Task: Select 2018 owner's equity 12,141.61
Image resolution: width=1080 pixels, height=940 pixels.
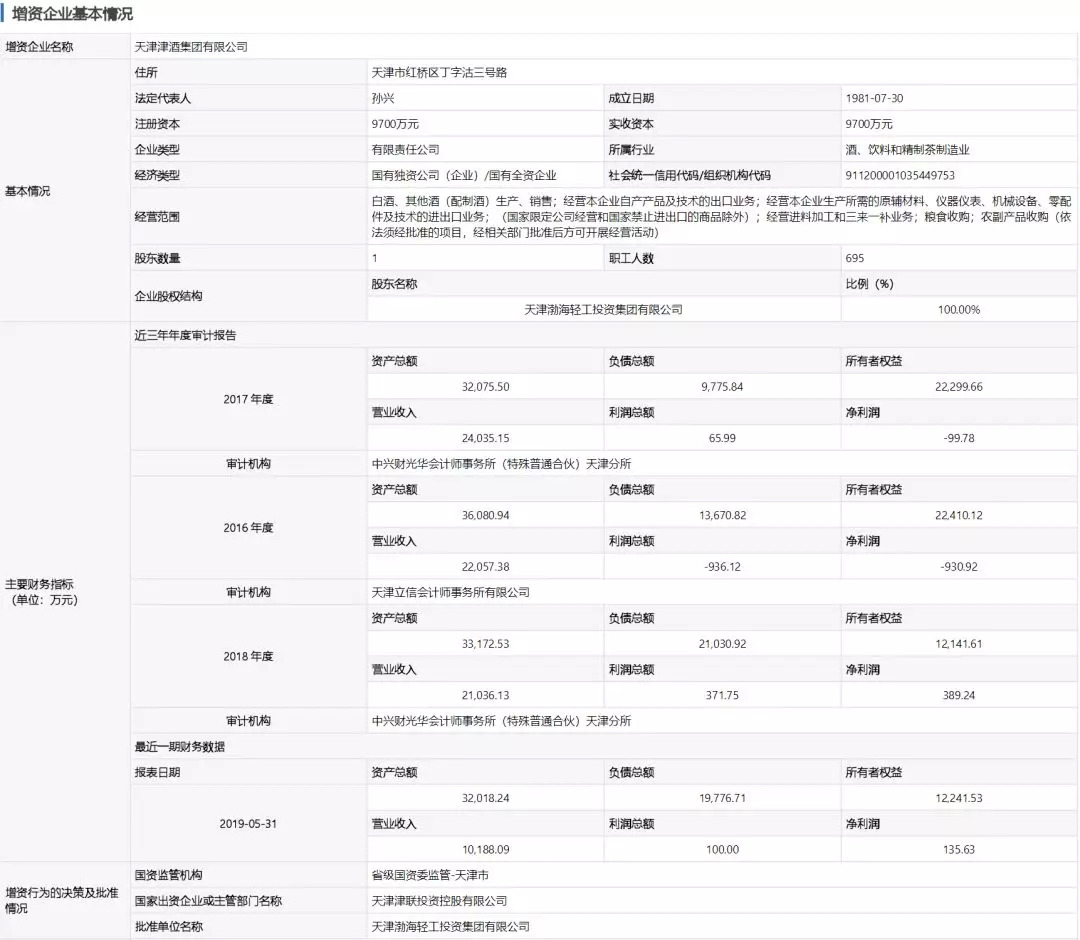Action: 959,644
